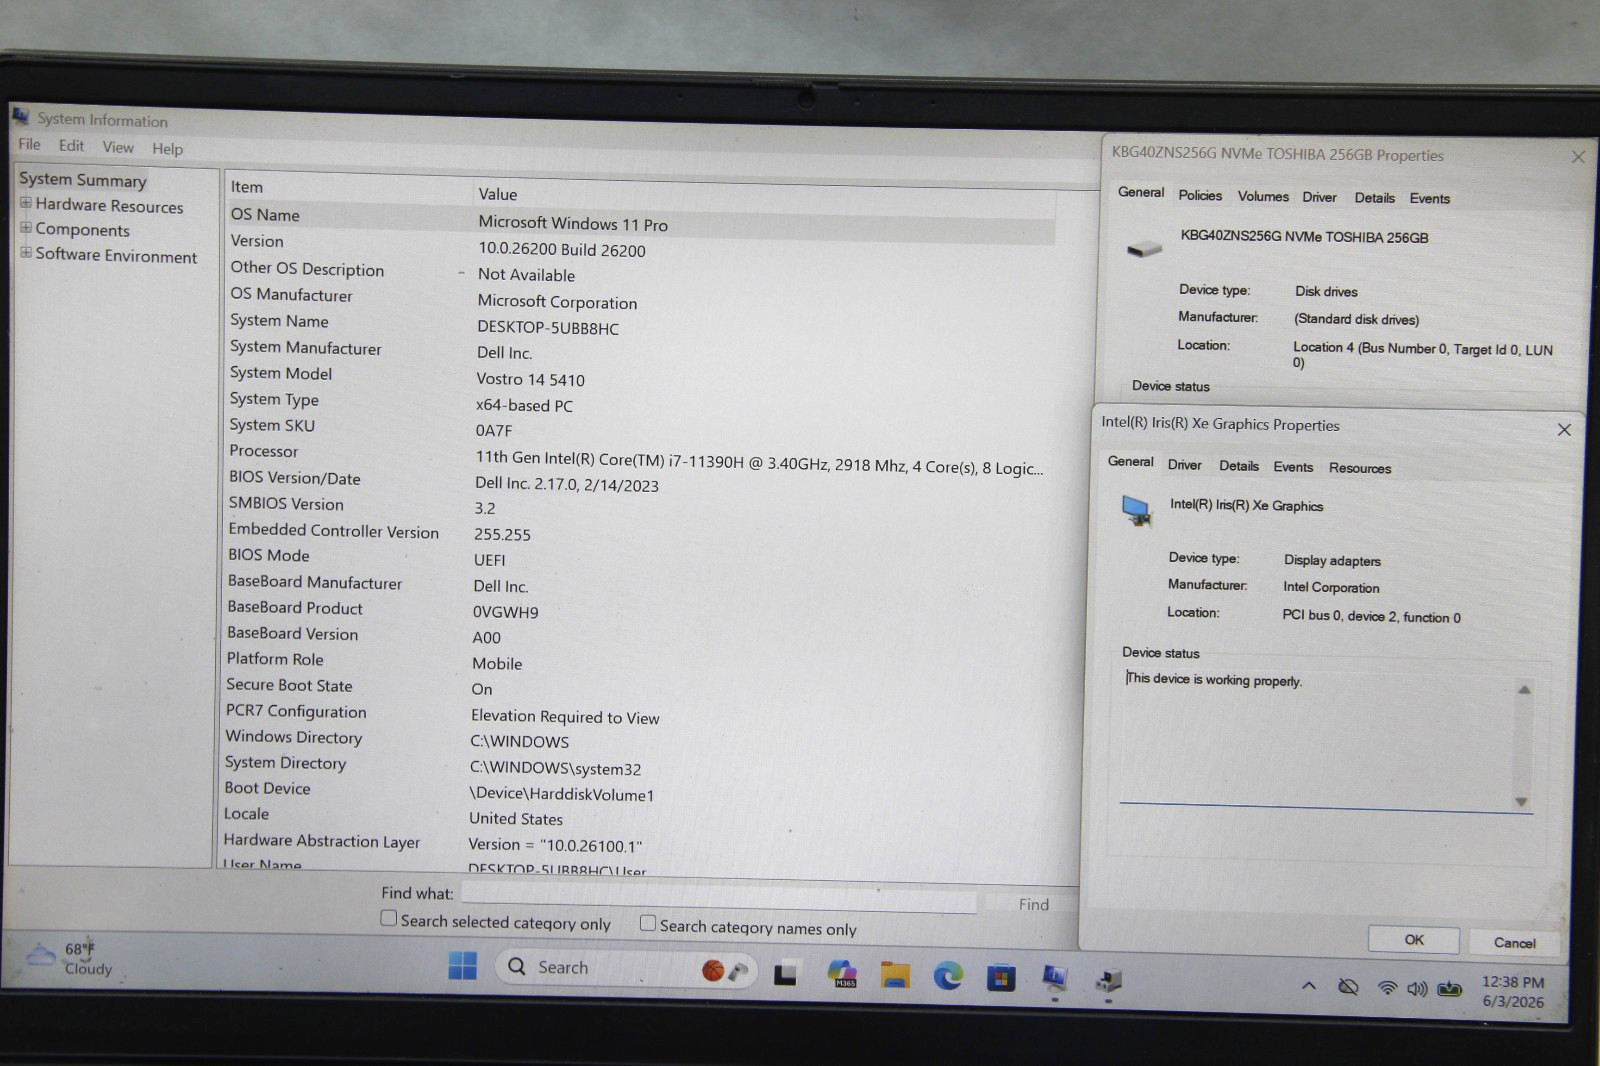Select the Processor row item
The width and height of the screenshot is (1600, 1066).
pyautogui.click(x=263, y=451)
